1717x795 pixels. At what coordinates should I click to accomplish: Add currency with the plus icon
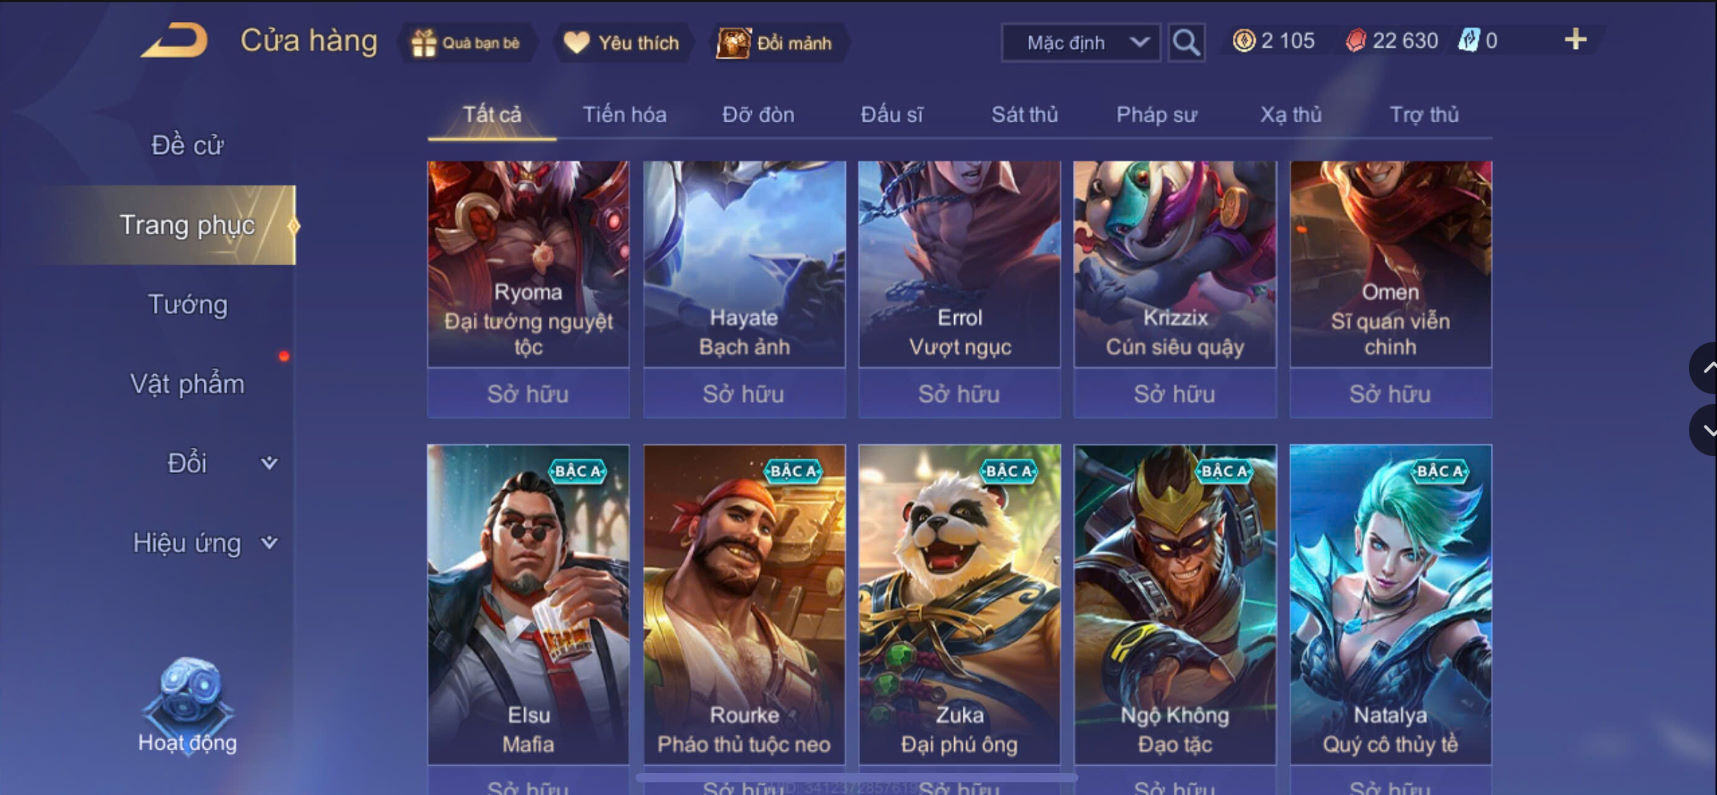pos(1575,40)
